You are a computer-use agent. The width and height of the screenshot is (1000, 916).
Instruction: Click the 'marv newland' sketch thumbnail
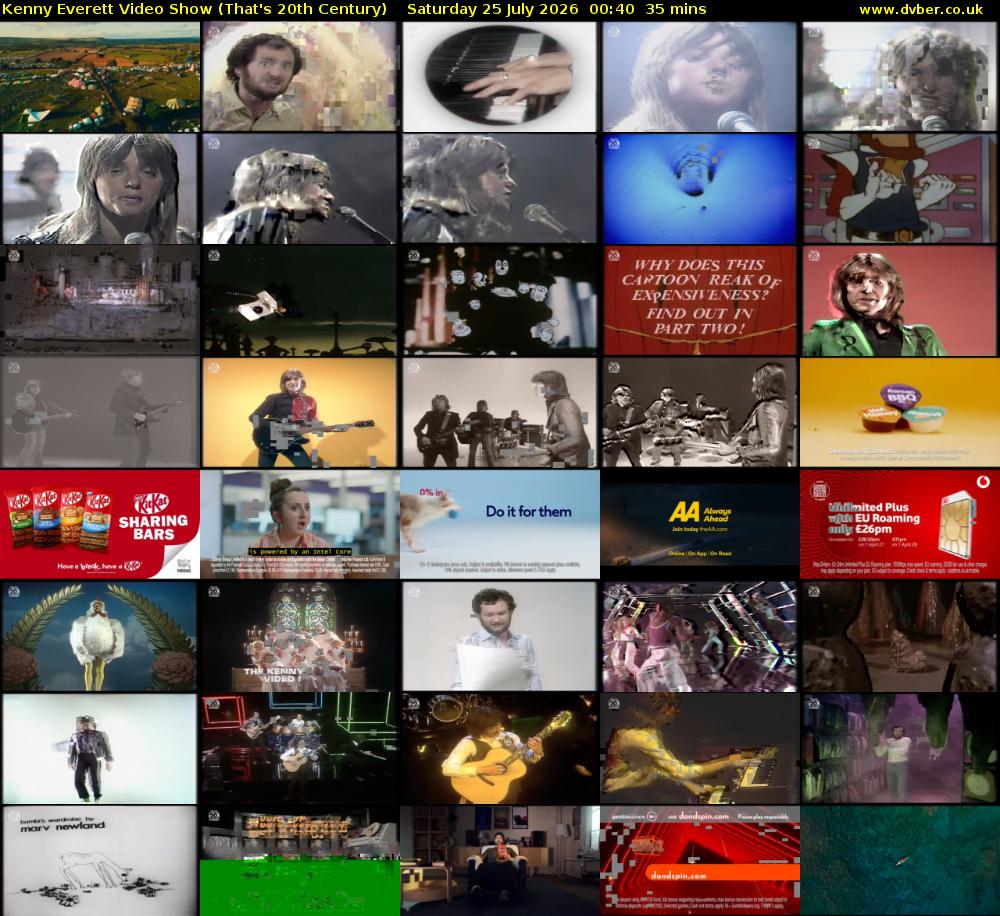[x=100, y=861]
